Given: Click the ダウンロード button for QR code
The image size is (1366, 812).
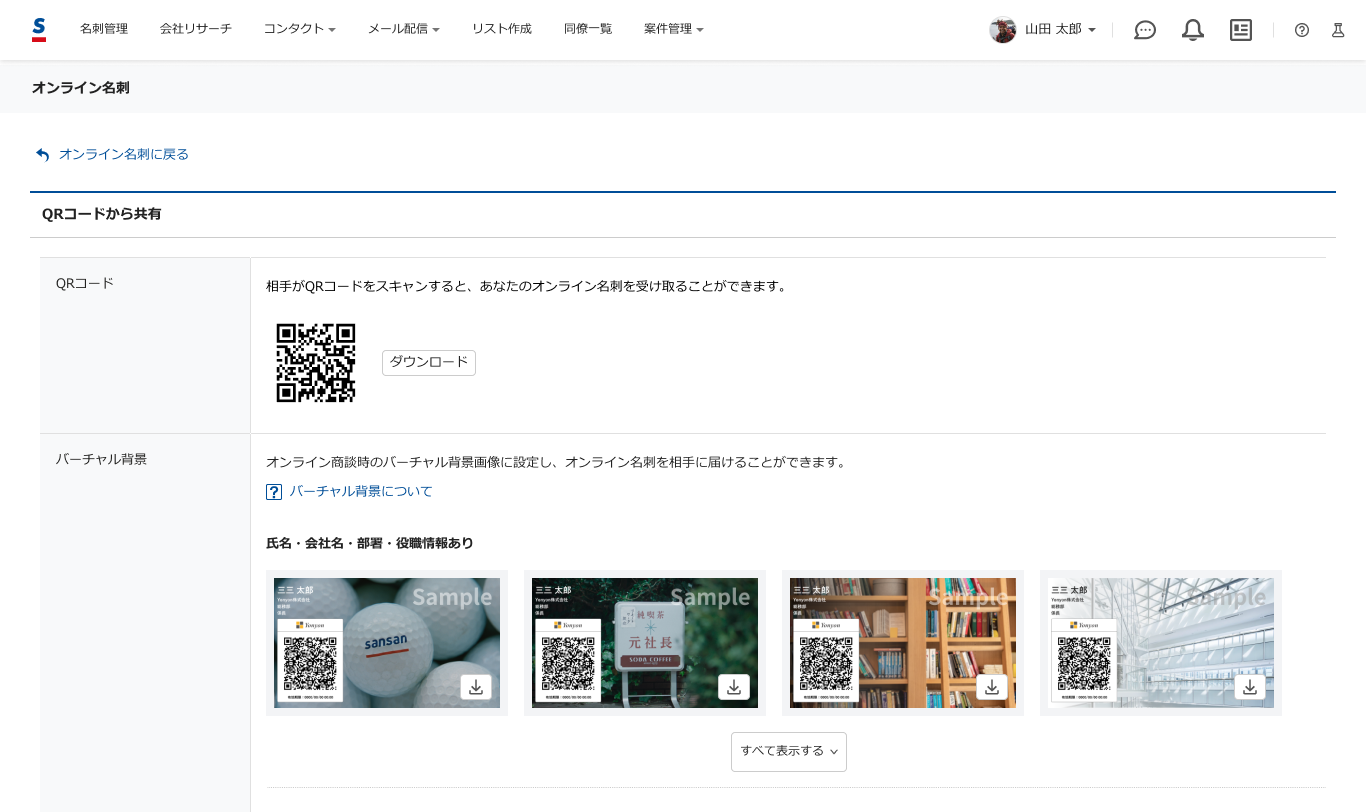Looking at the screenshot, I should pos(429,363).
